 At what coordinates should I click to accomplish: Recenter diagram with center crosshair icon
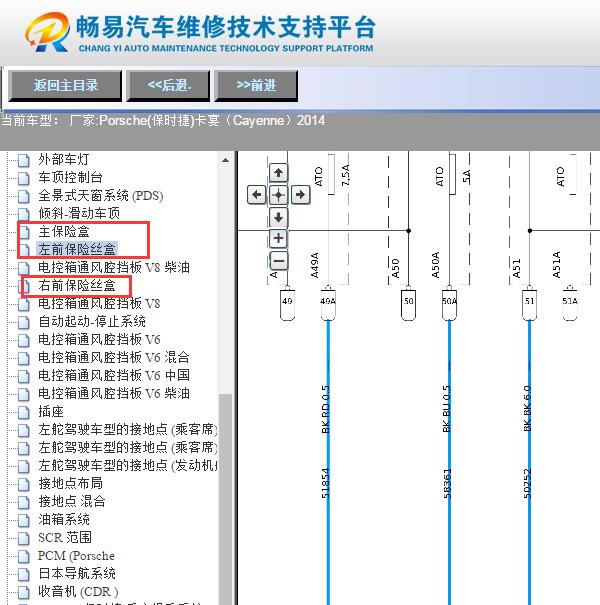click(x=278, y=194)
